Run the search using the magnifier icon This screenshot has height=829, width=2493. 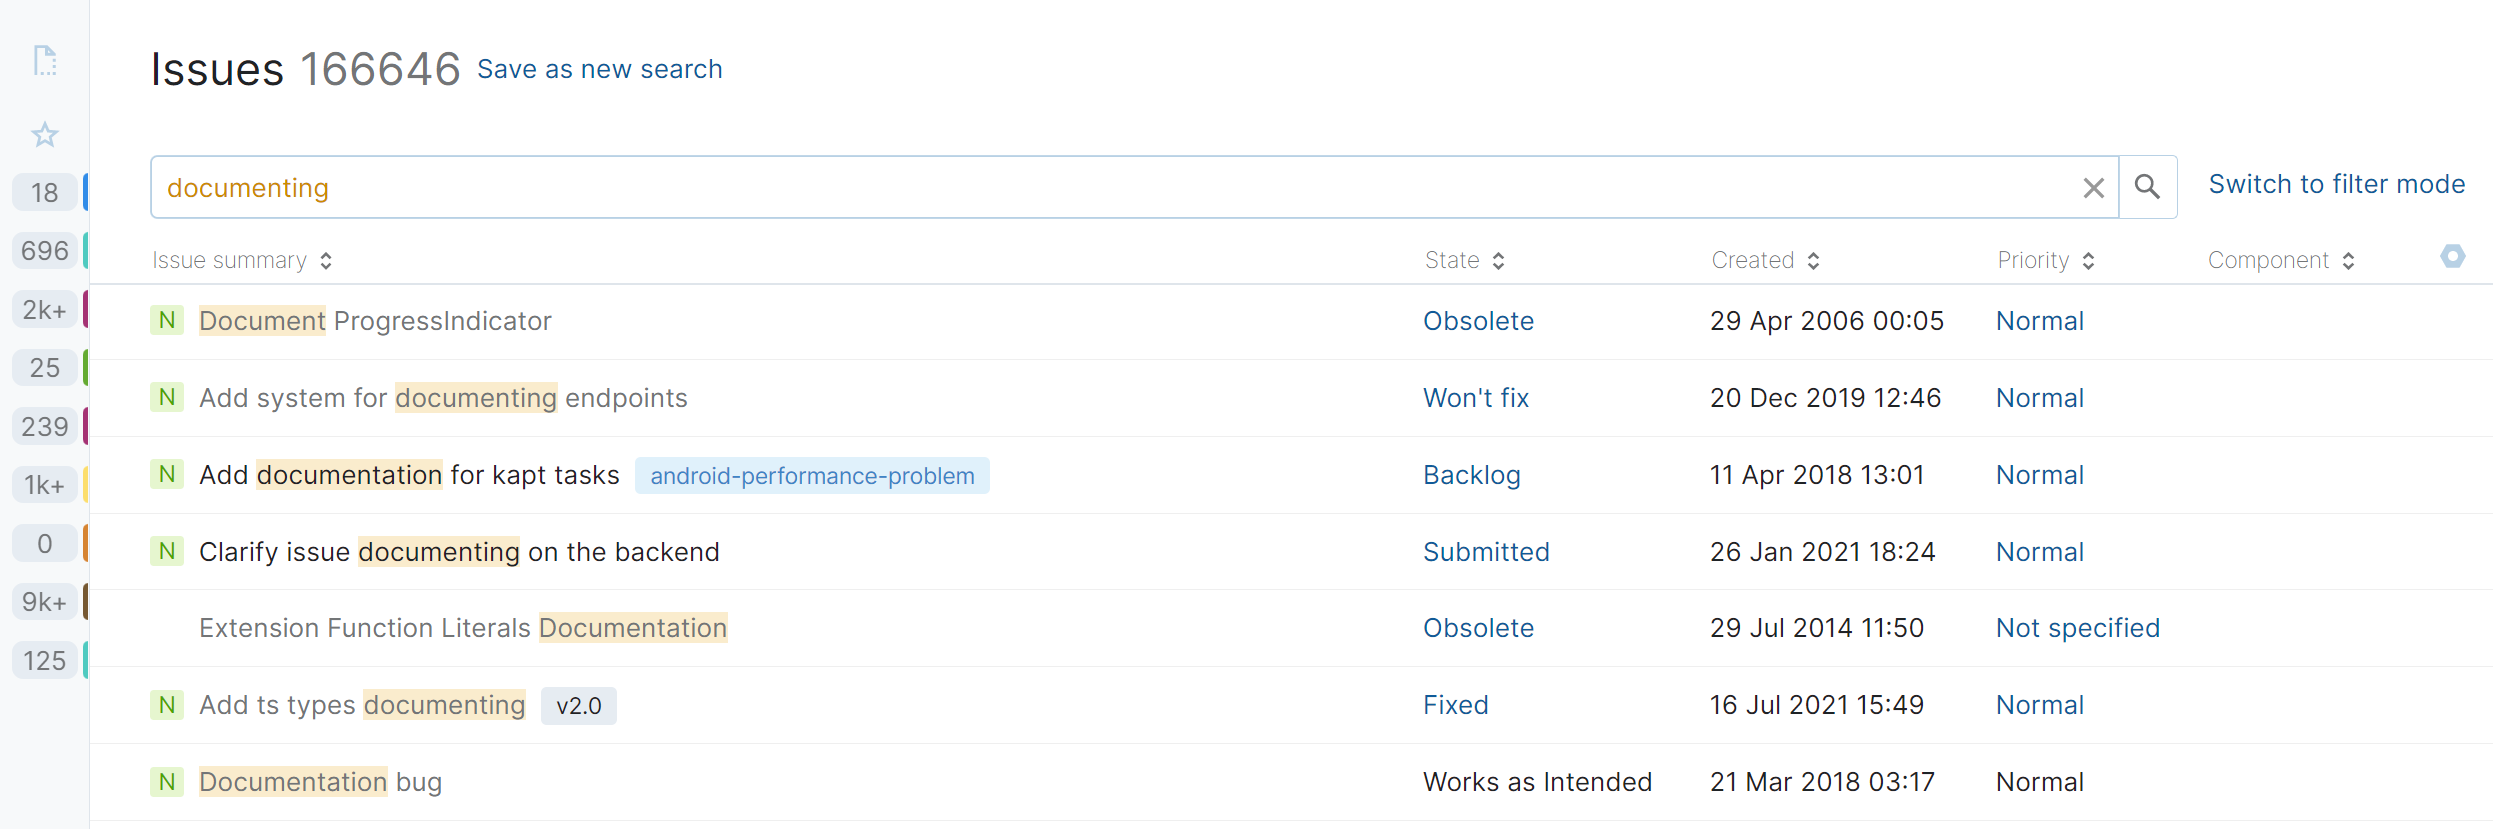[x=2147, y=186]
